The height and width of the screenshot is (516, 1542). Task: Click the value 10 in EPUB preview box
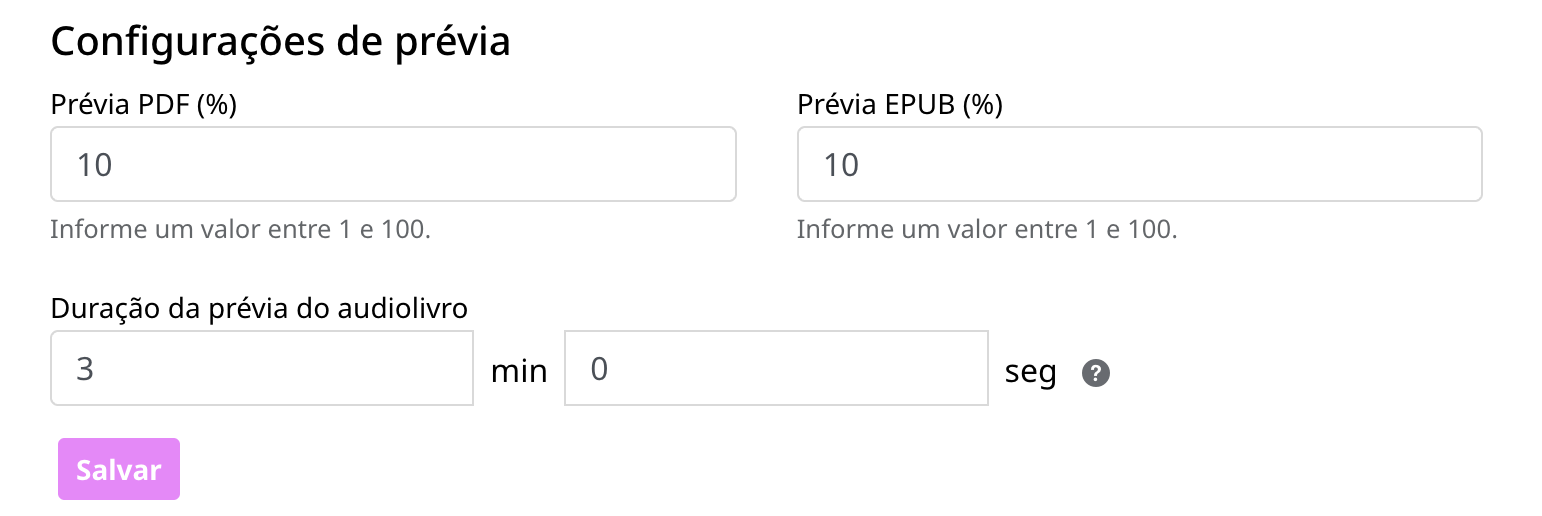point(841,164)
